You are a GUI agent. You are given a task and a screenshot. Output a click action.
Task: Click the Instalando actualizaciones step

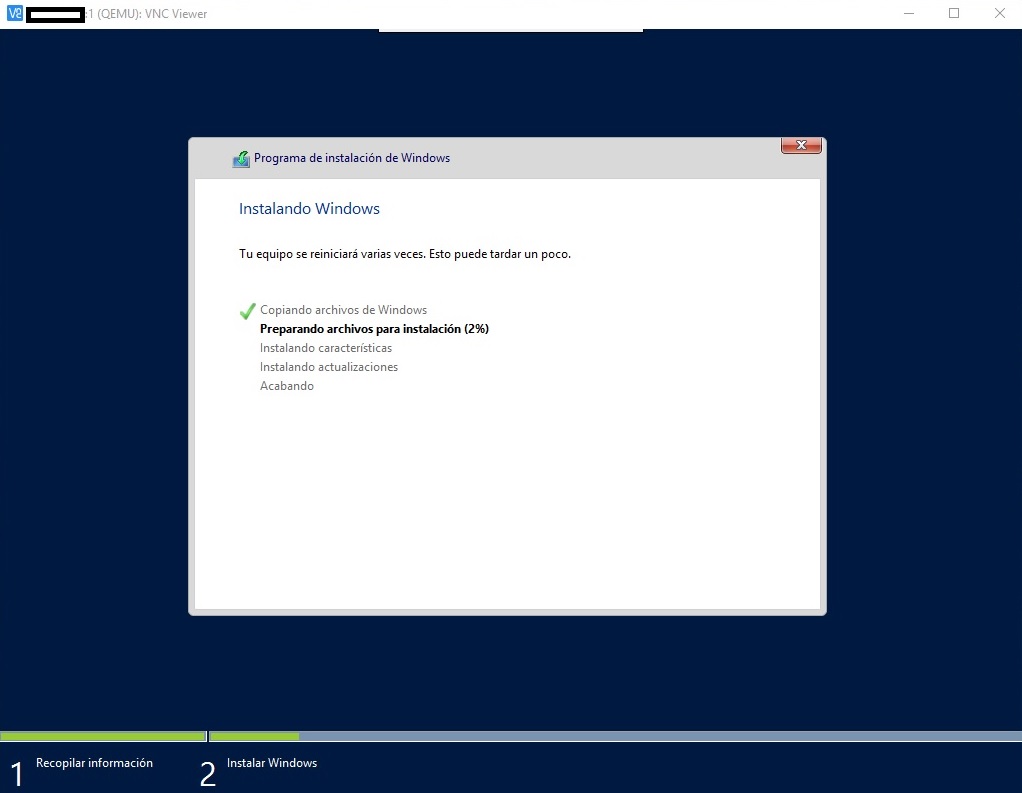coord(329,367)
